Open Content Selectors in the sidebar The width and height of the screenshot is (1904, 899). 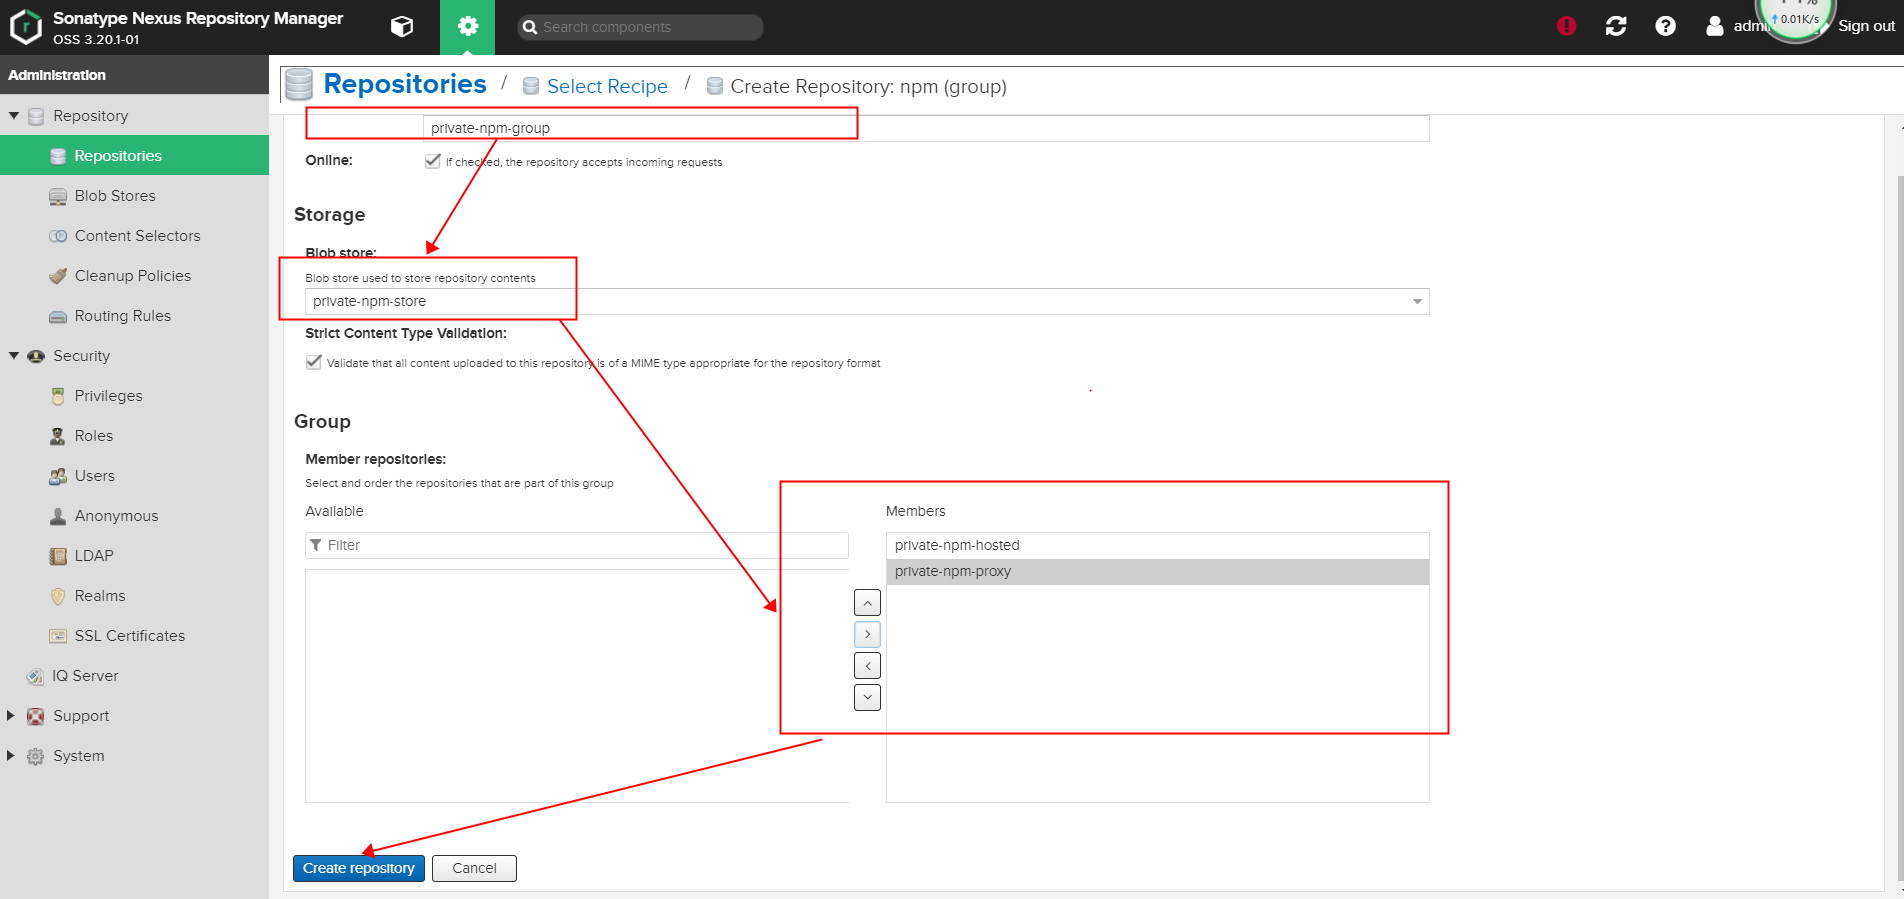[x=134, y=236]
